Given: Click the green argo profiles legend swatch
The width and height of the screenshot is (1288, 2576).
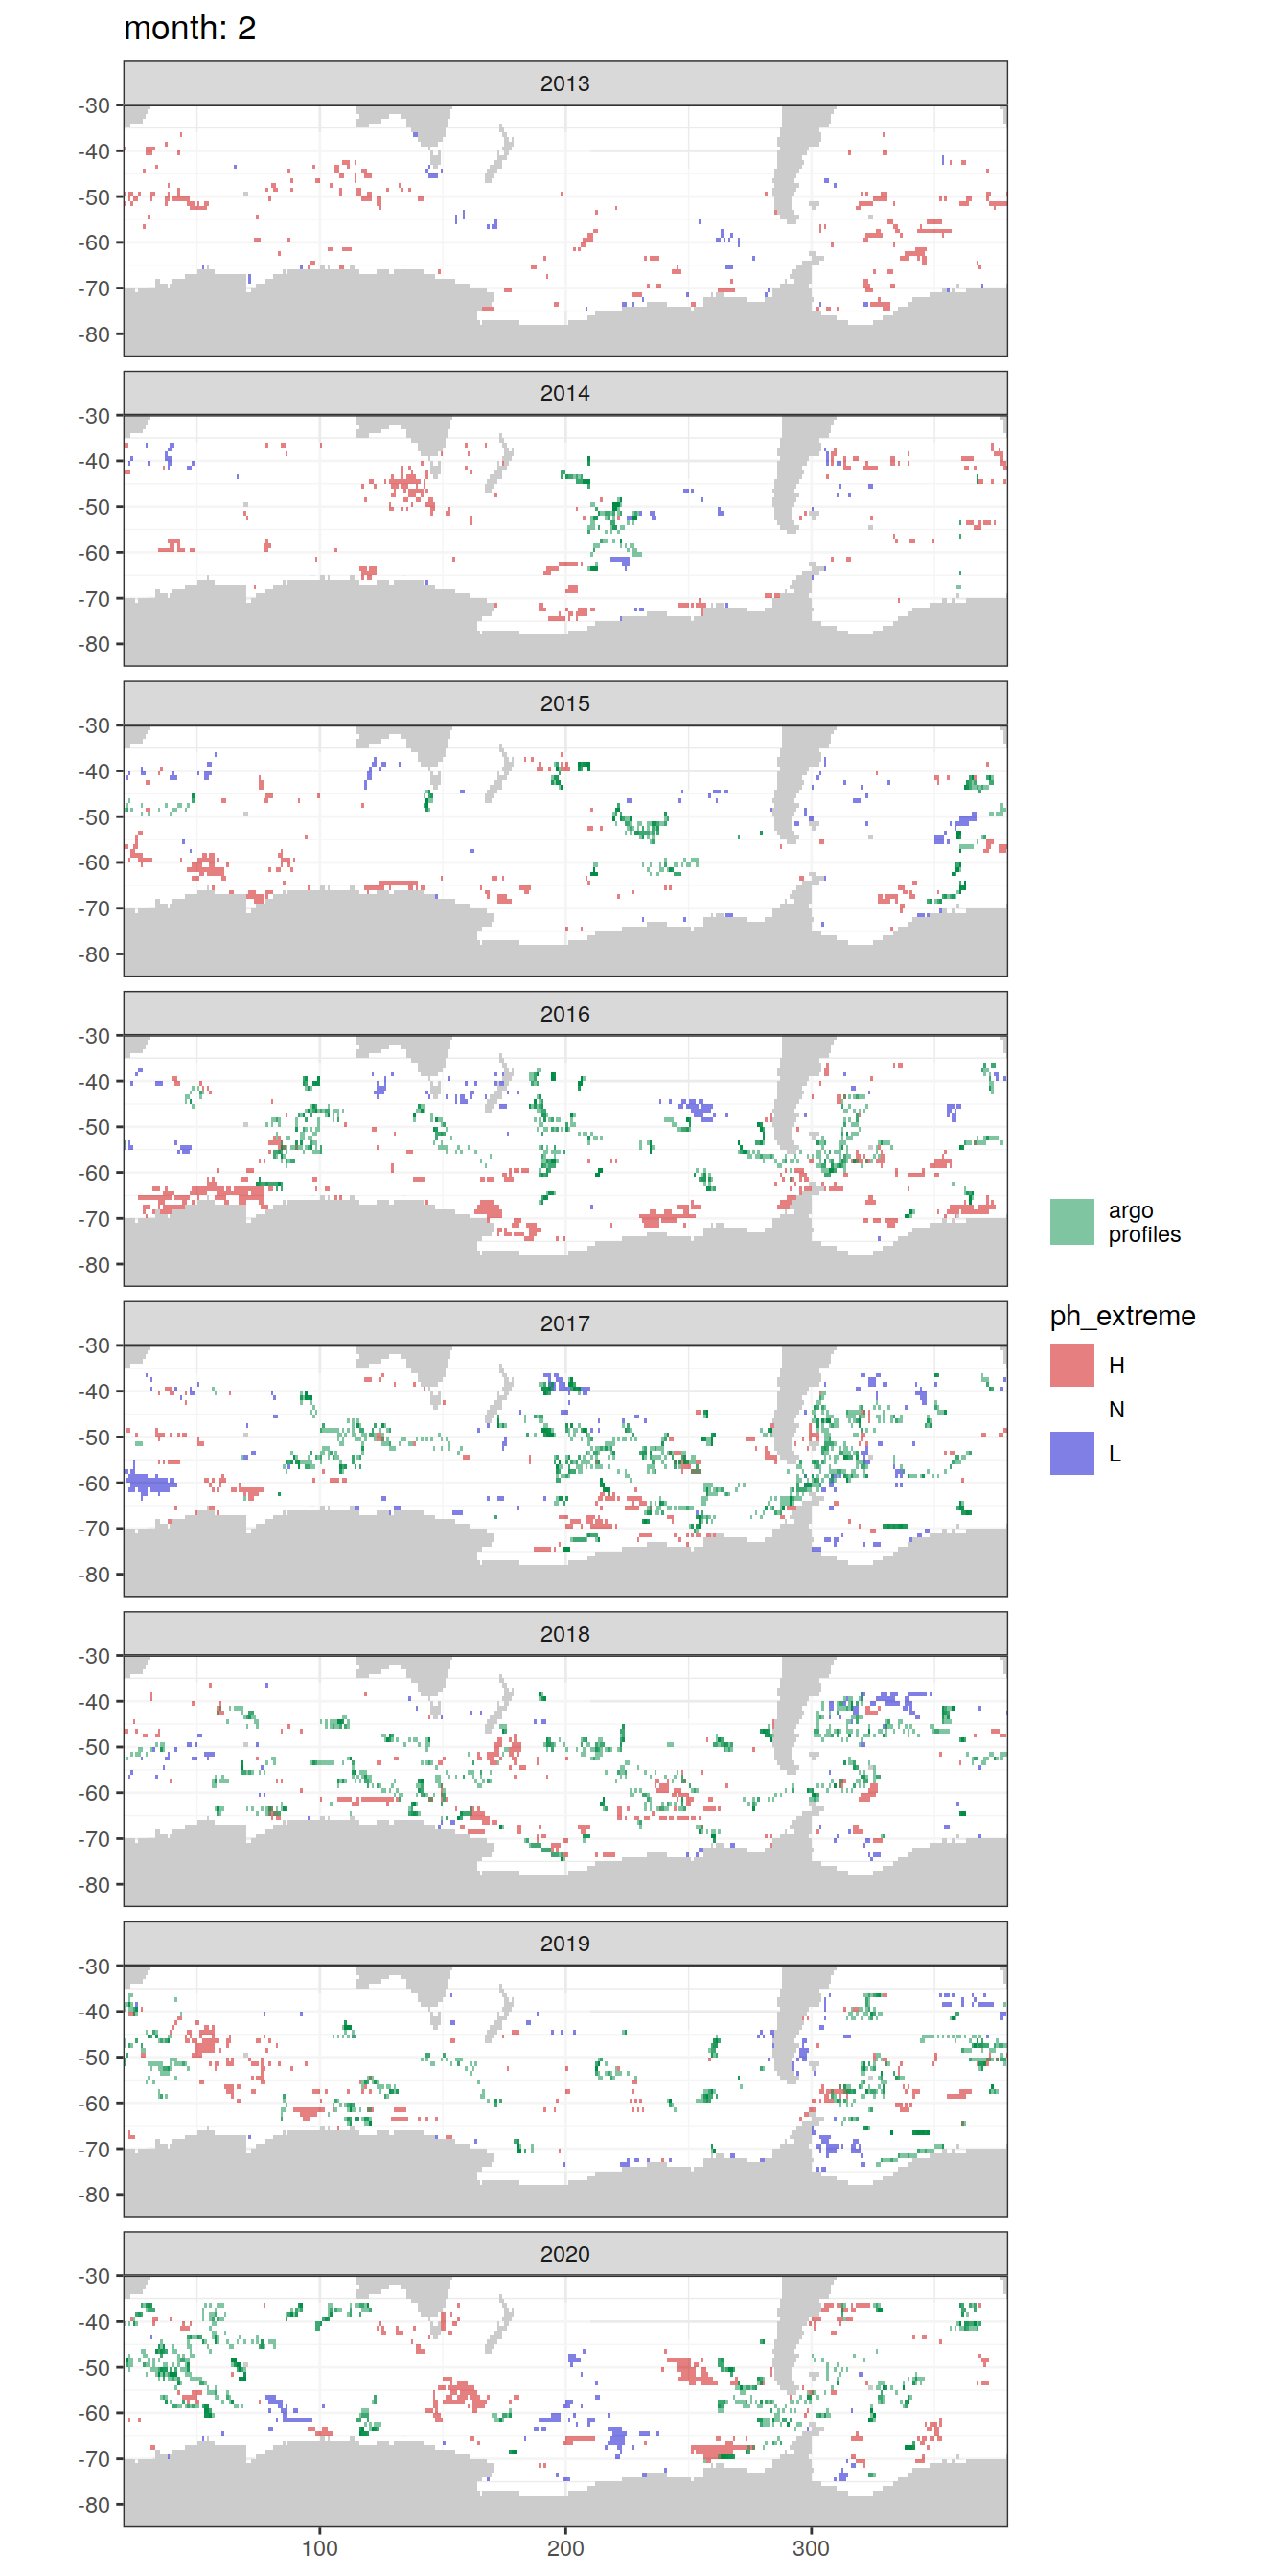Looking at the screenshot, I should pos(1071,1221).
